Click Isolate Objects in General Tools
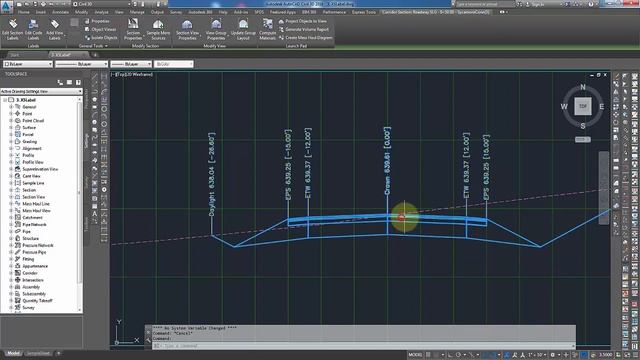Viewport: 640px width, 360px height. click(101, 38)
